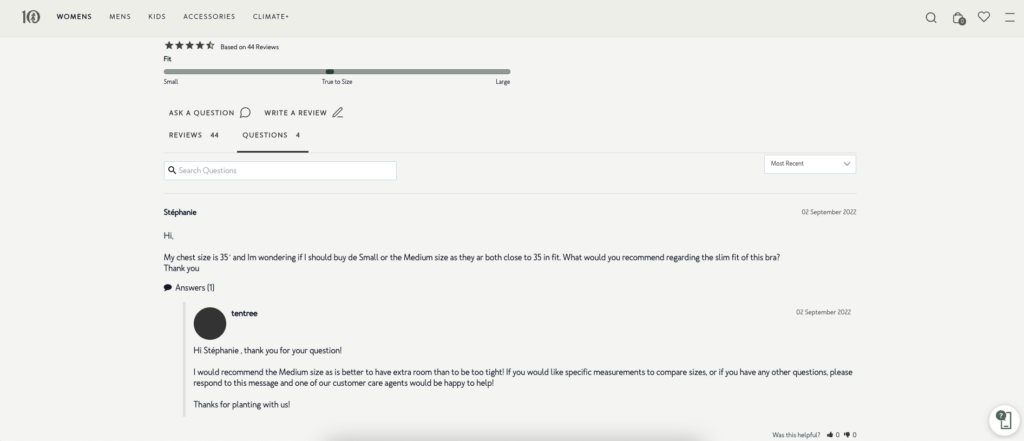The width and height of the screenshot is (1024, 441).
Task: Open the wishlist heart icon
Action: point(984,17)
